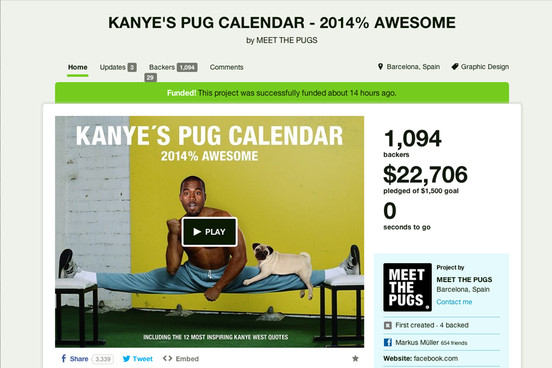Screen dimensions: 552x368
Task: Click the Embed code brackets icon
Action: pyautogui.click(x=168, y=358)
